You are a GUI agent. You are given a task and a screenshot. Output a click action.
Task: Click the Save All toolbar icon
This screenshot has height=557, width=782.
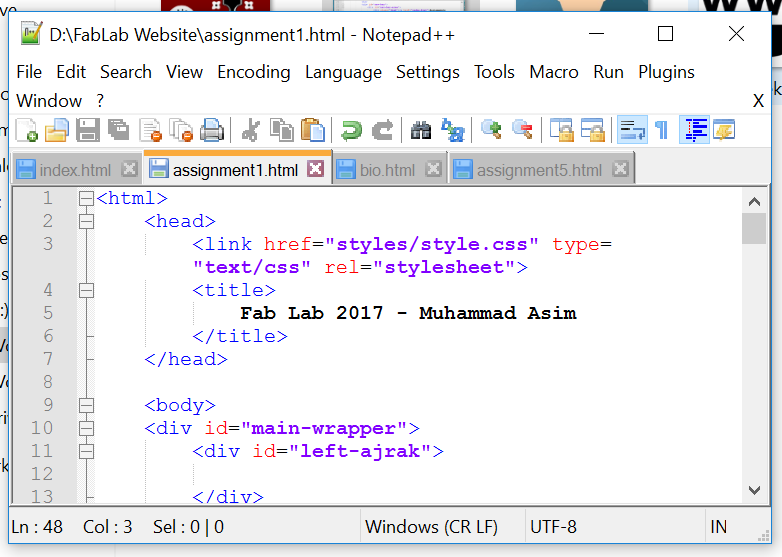coord(119,131)
